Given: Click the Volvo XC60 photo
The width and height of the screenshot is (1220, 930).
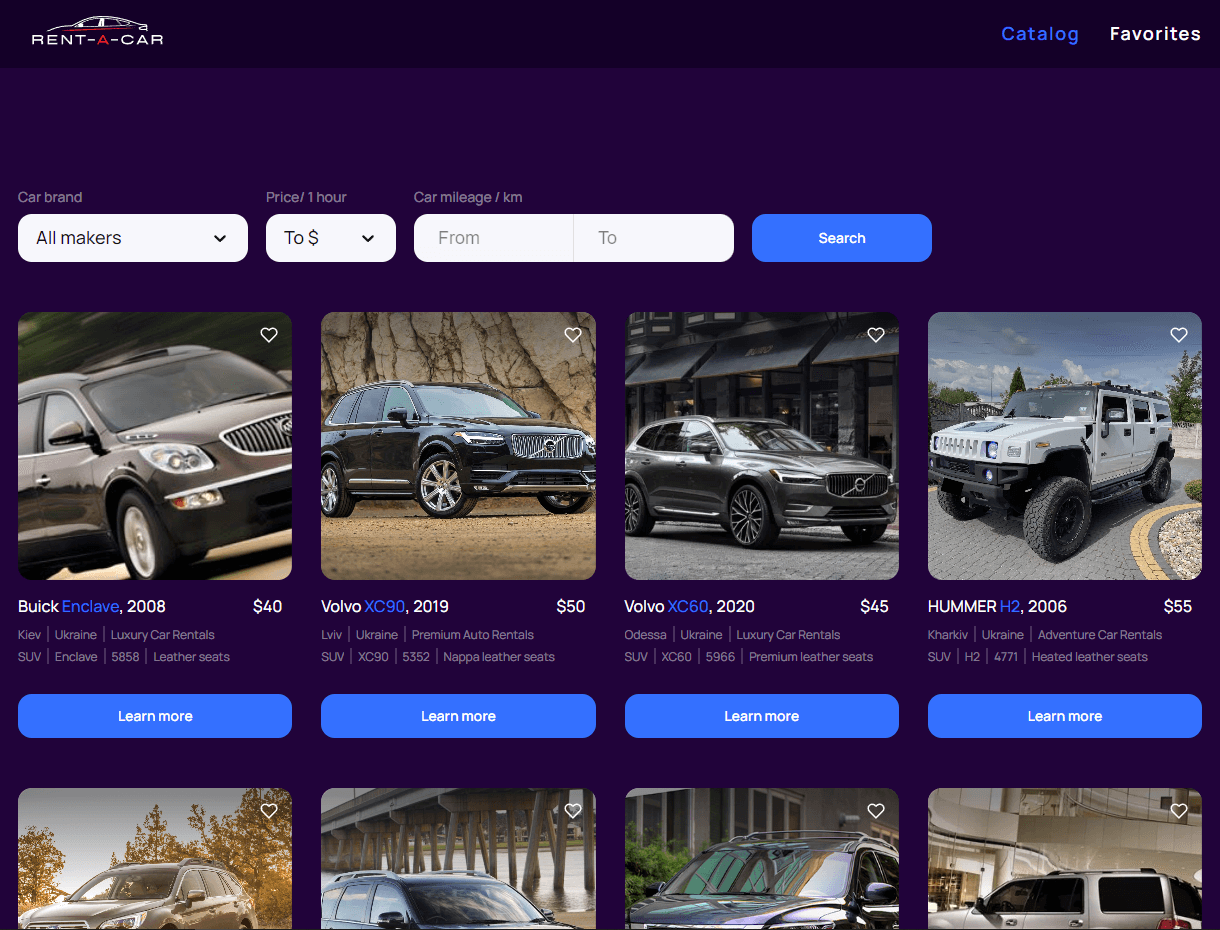Looking at the screenshot, I should [x=762, y=446].
